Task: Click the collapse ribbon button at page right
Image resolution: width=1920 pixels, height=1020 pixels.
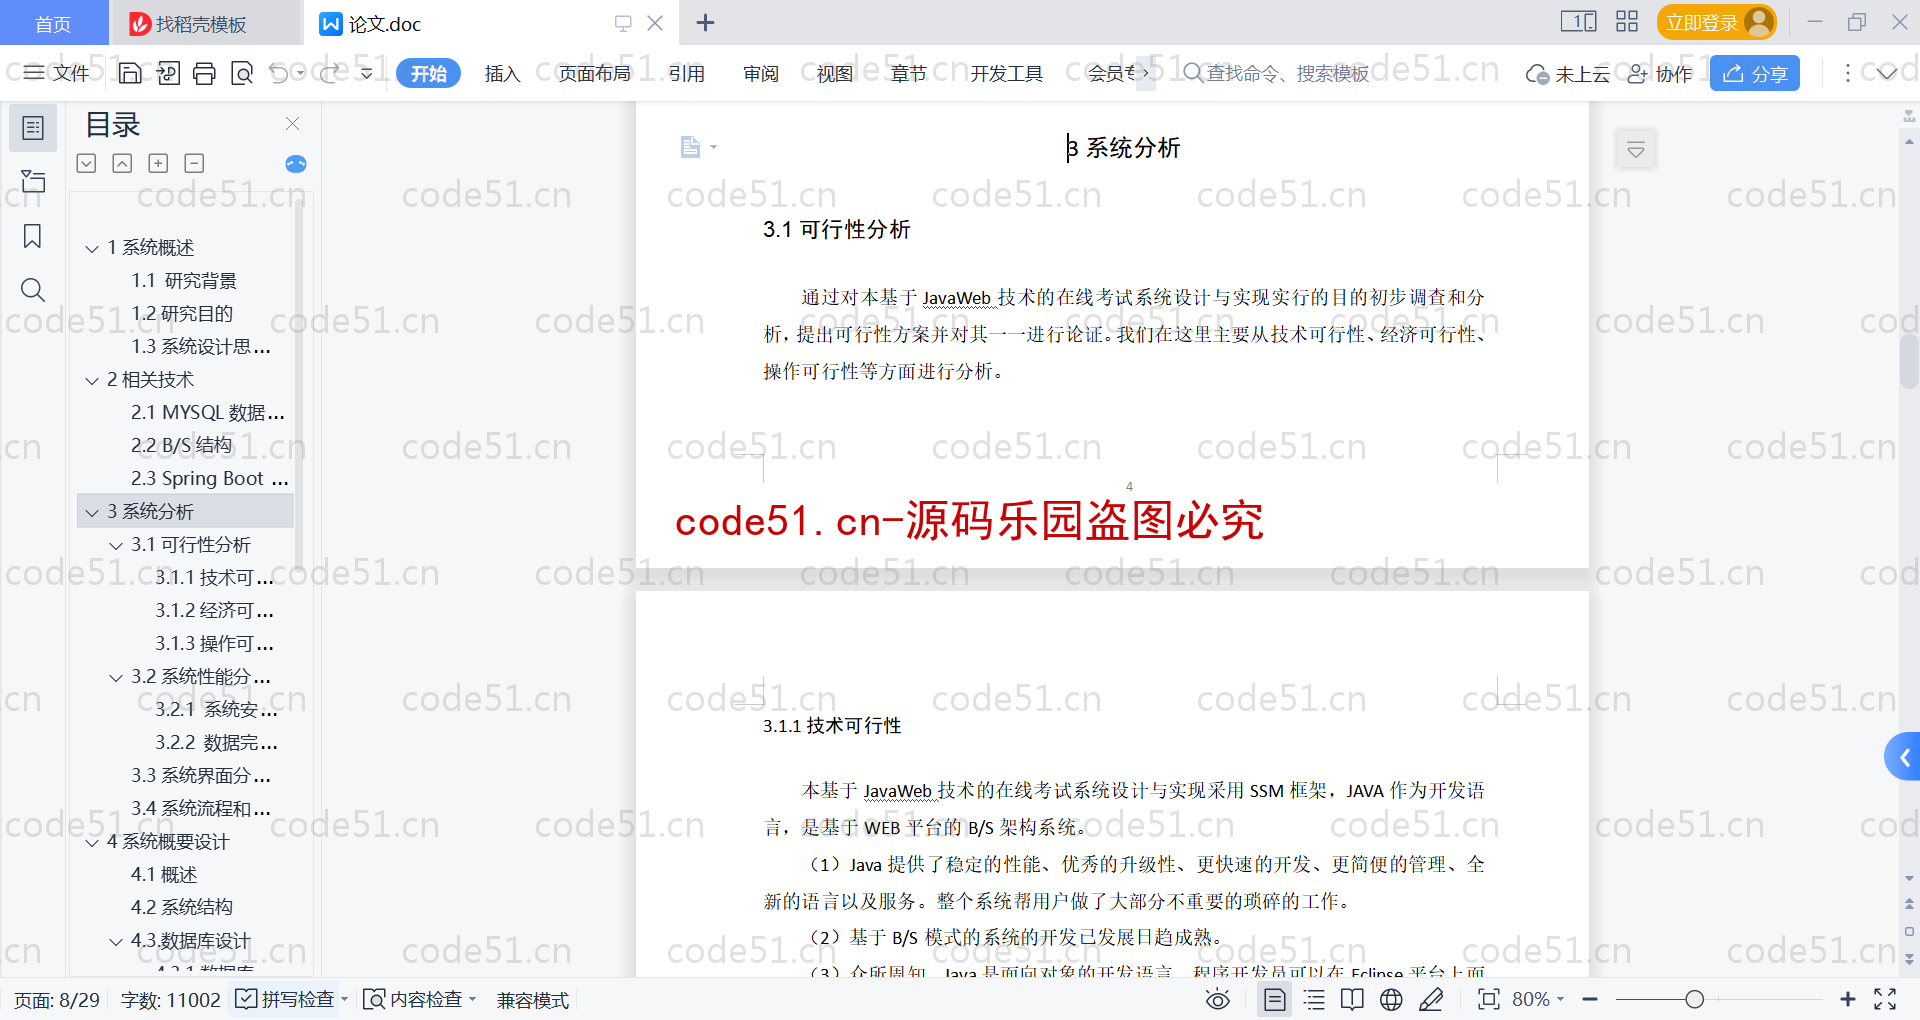Action: click(x=1636, y=150)
